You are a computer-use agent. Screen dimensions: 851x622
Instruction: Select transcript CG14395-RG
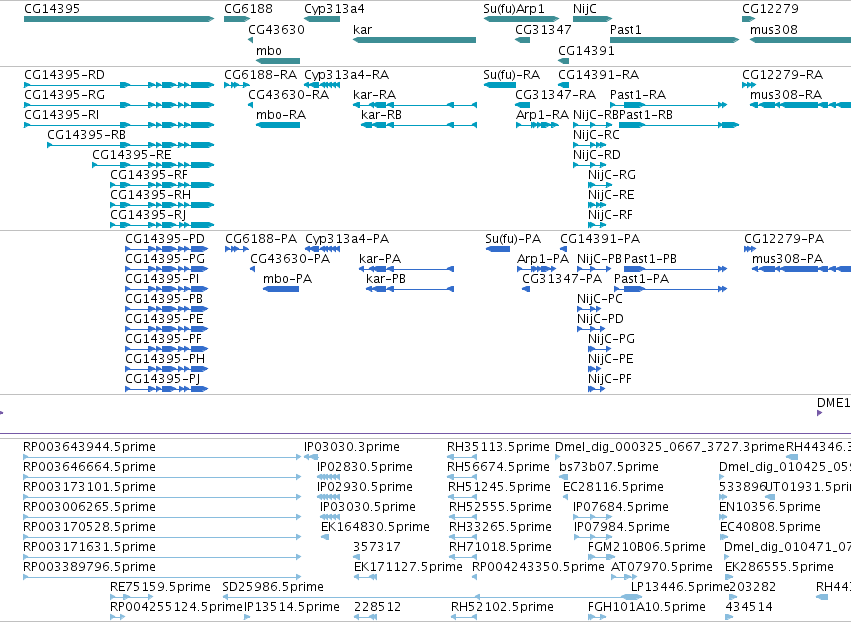click(x=65, y=94)
